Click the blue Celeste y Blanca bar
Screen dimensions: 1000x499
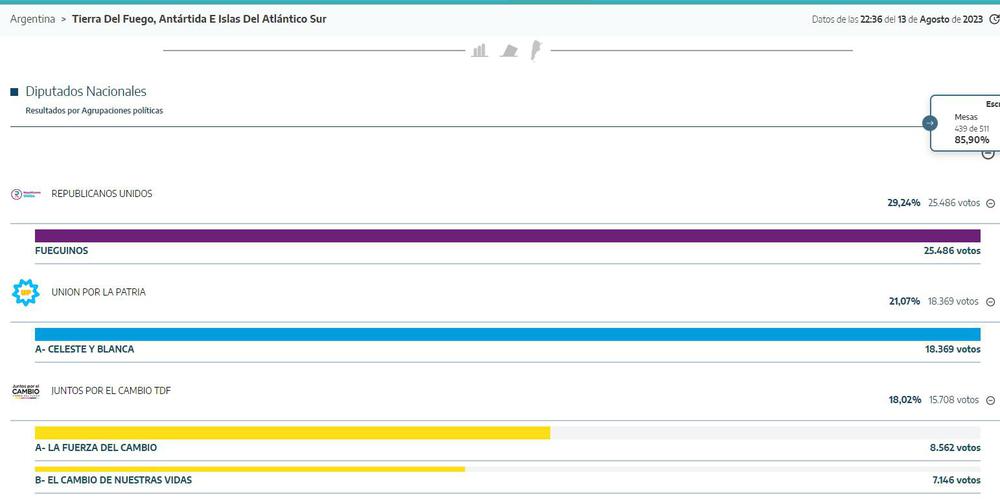(507, 334)
